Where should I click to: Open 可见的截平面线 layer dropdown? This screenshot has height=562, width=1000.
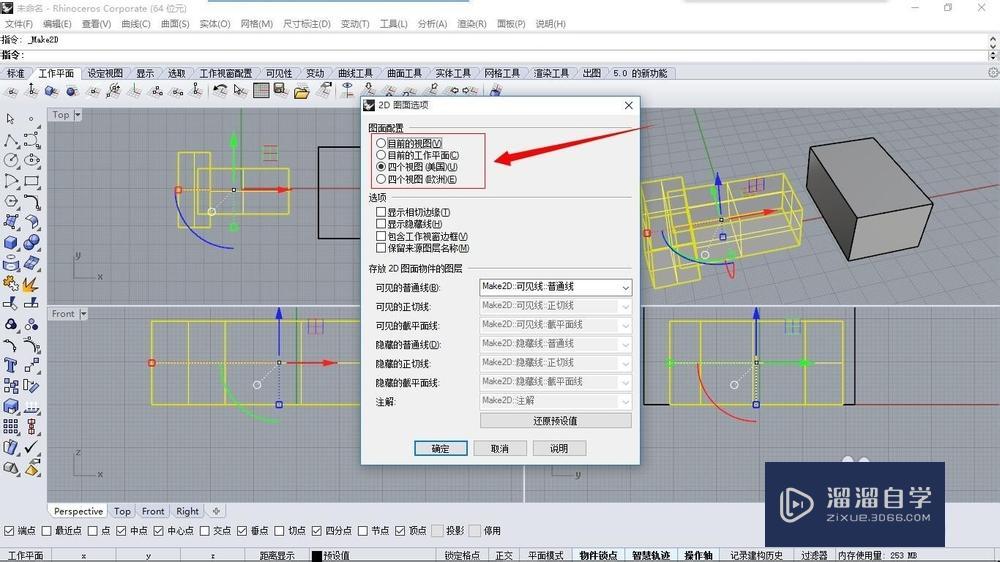pos(555,325)
